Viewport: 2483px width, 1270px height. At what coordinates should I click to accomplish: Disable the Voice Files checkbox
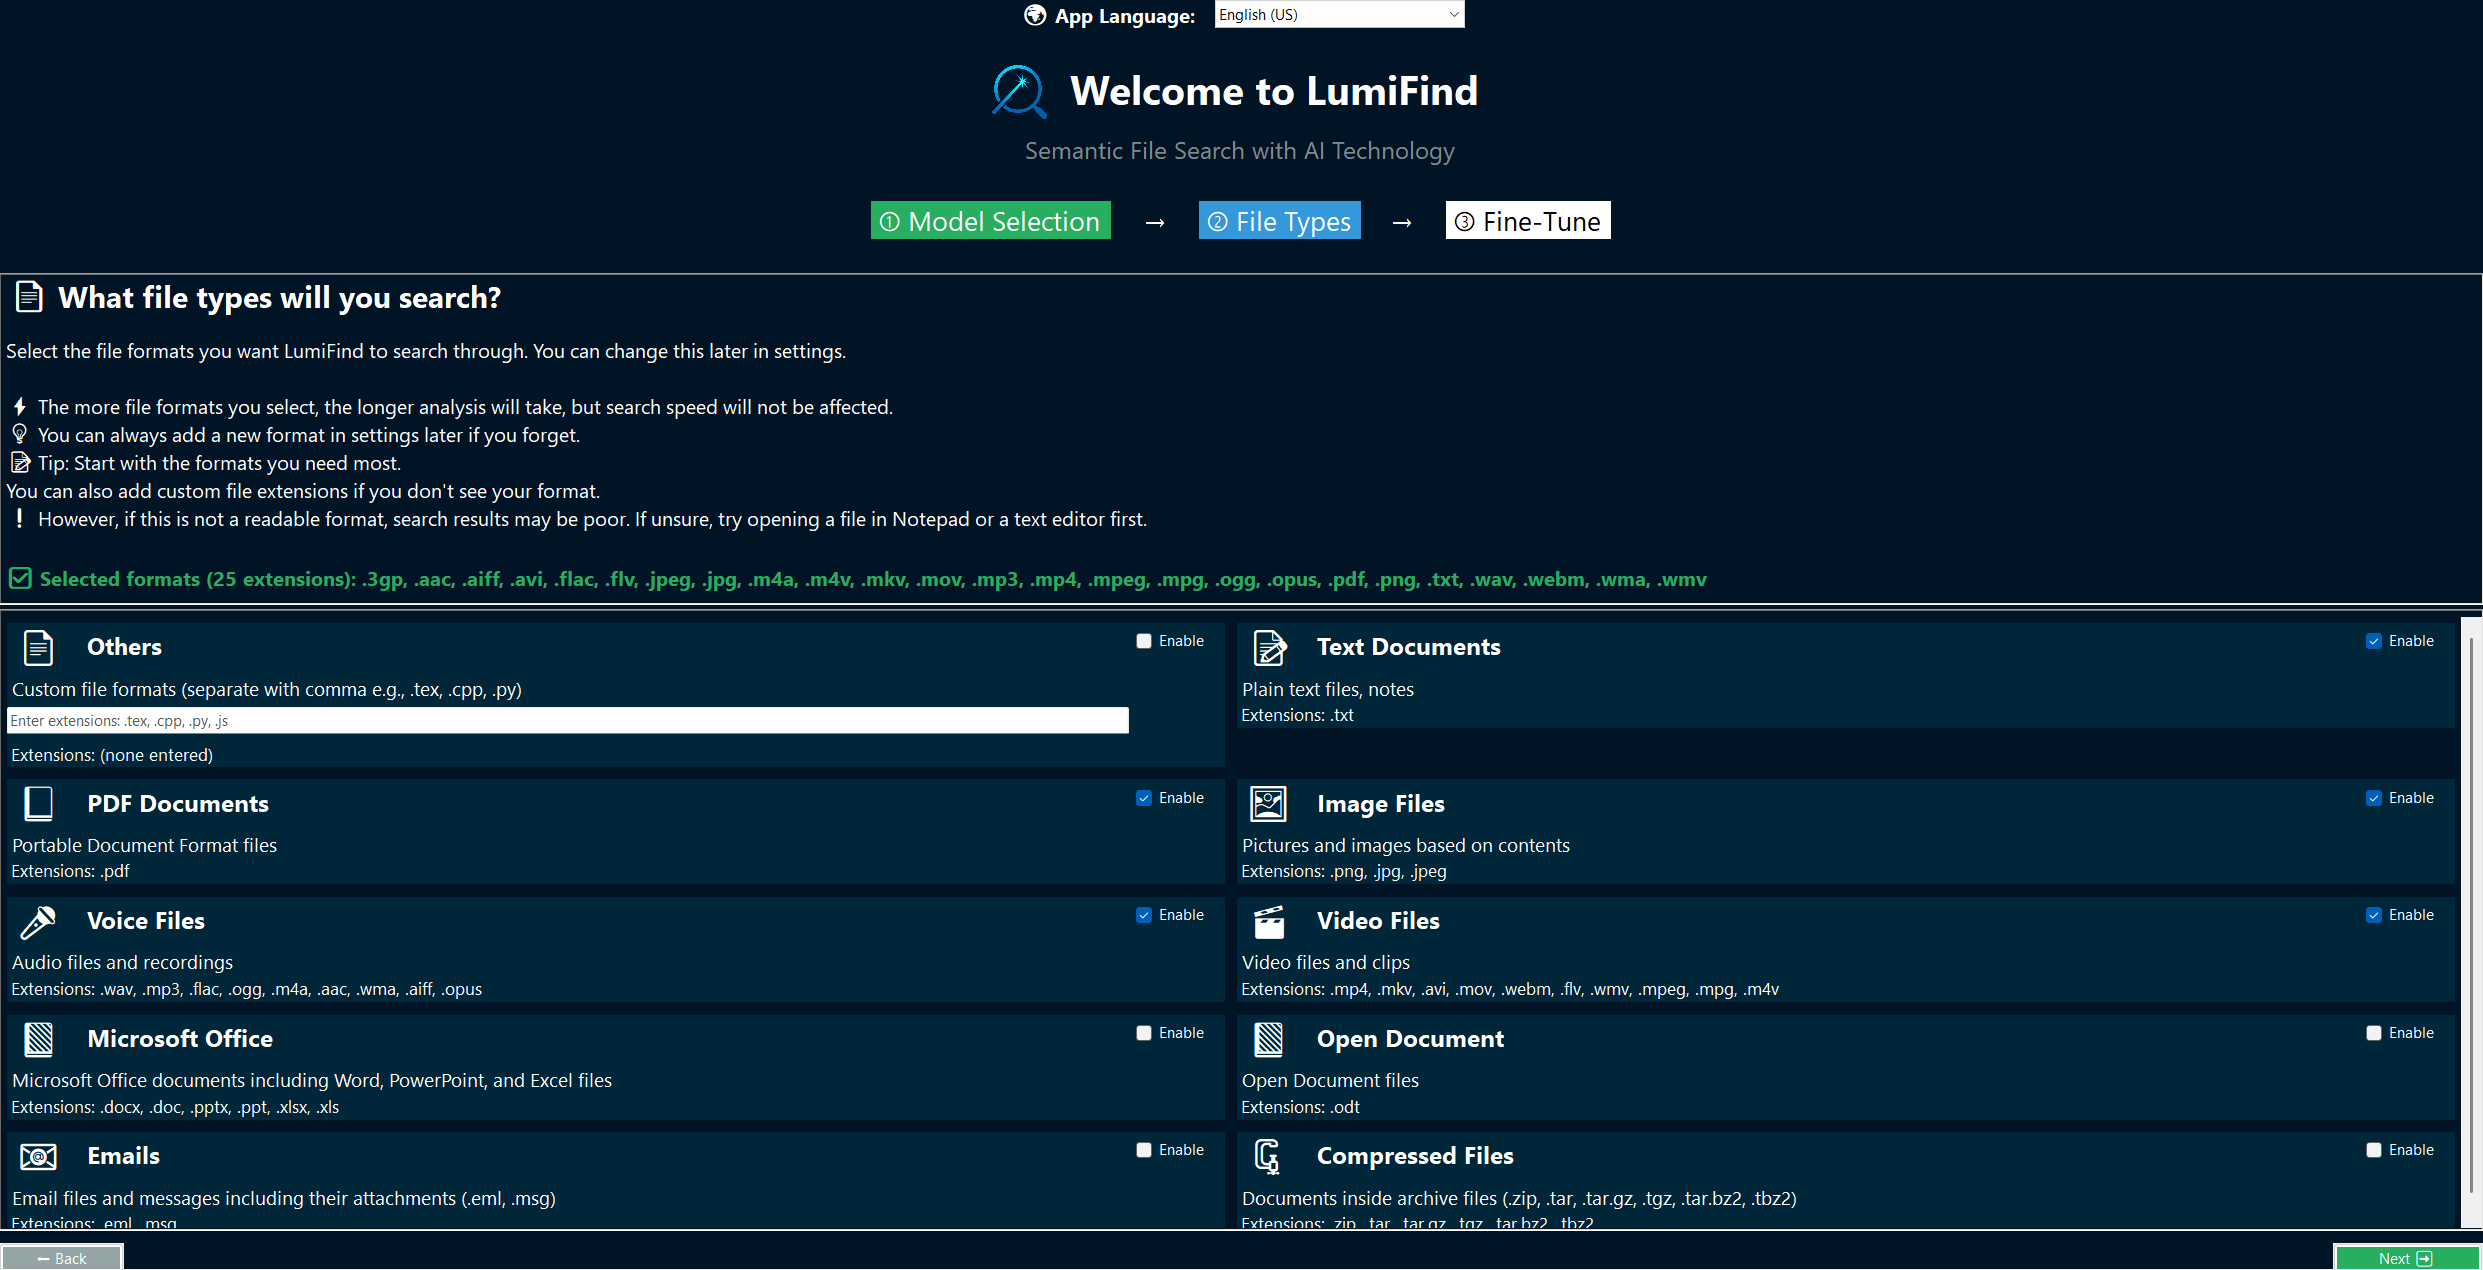[1144, 915]
